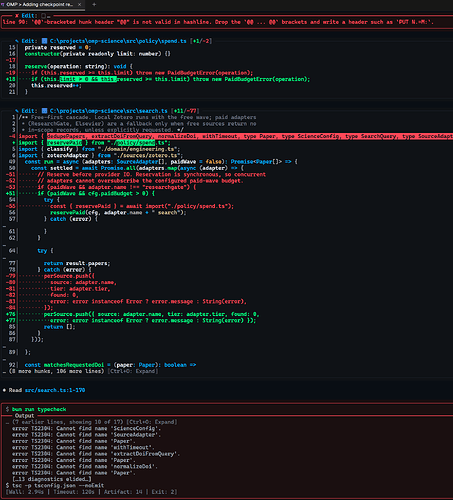Image resolution: width=453 pixels, height=500 pixels.
Task: Click the bullet icon before Read
Action: [4, 390]
